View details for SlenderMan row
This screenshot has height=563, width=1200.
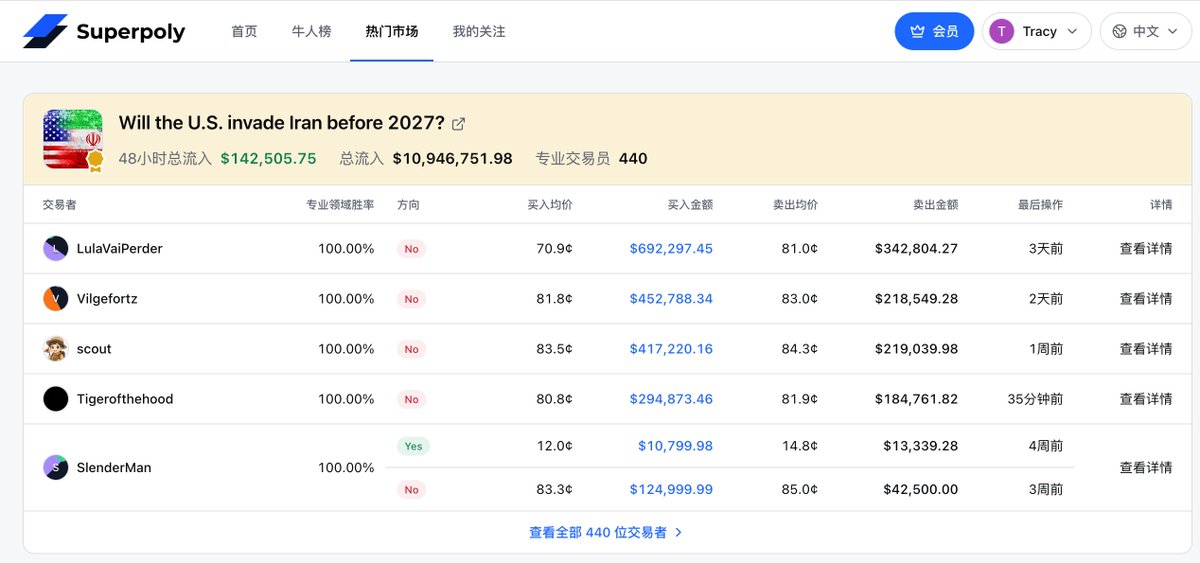(1146, 467)
